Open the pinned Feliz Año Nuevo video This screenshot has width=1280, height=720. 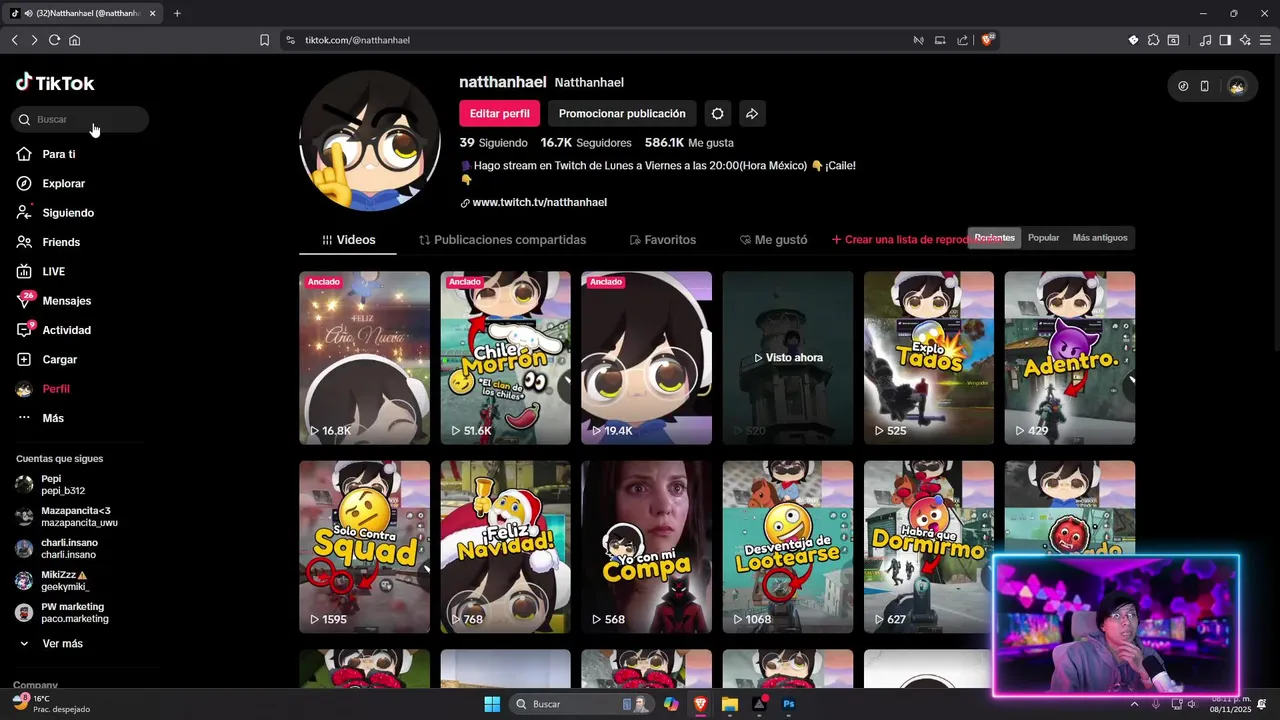tap(364, 358)
